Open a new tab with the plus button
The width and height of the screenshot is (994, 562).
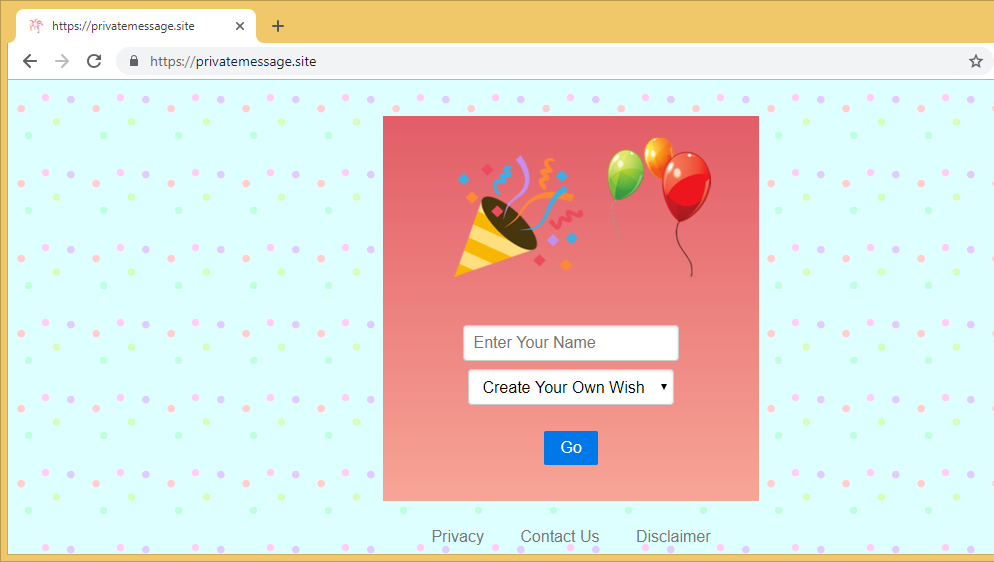click(x=278, y=26)
